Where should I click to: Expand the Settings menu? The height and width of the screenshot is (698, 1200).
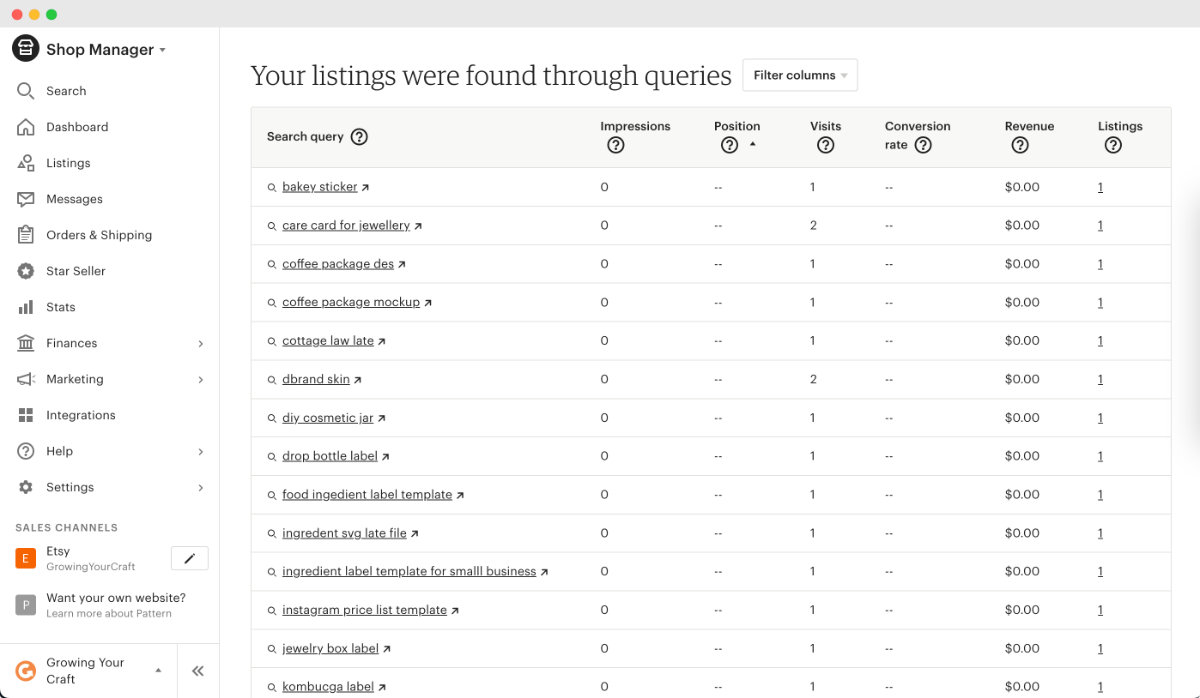coord(70,487)
